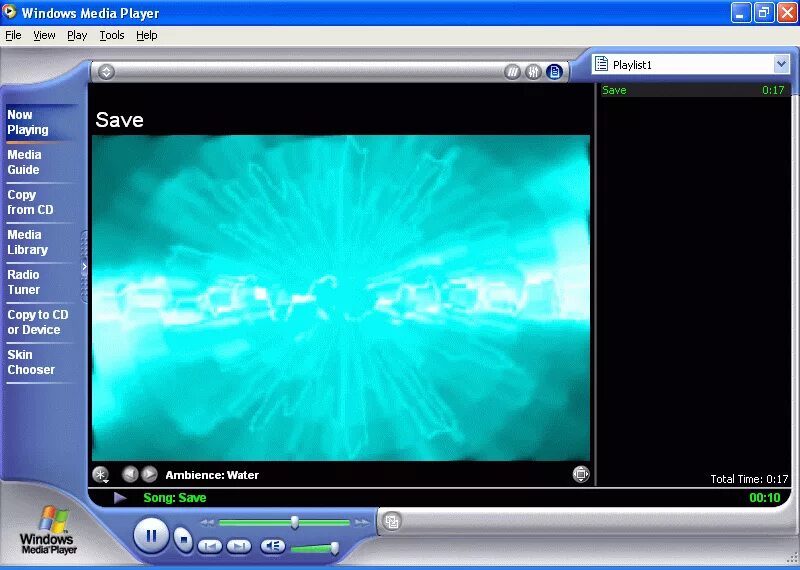The image size is (800, 570).
Task: Mute the sound with speaker icon
Action: tap(273, 547)
